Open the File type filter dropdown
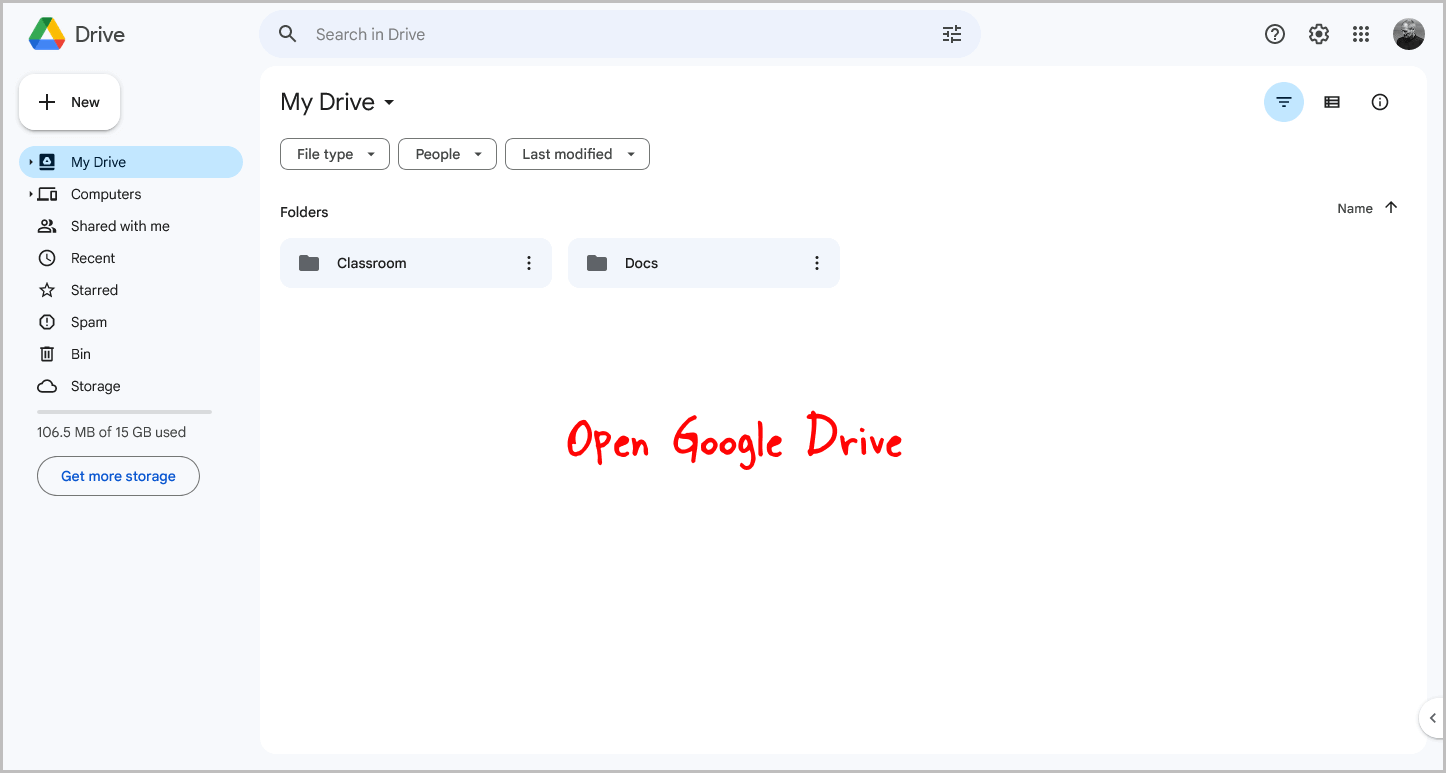1446x773 pixels. point(335,154)
